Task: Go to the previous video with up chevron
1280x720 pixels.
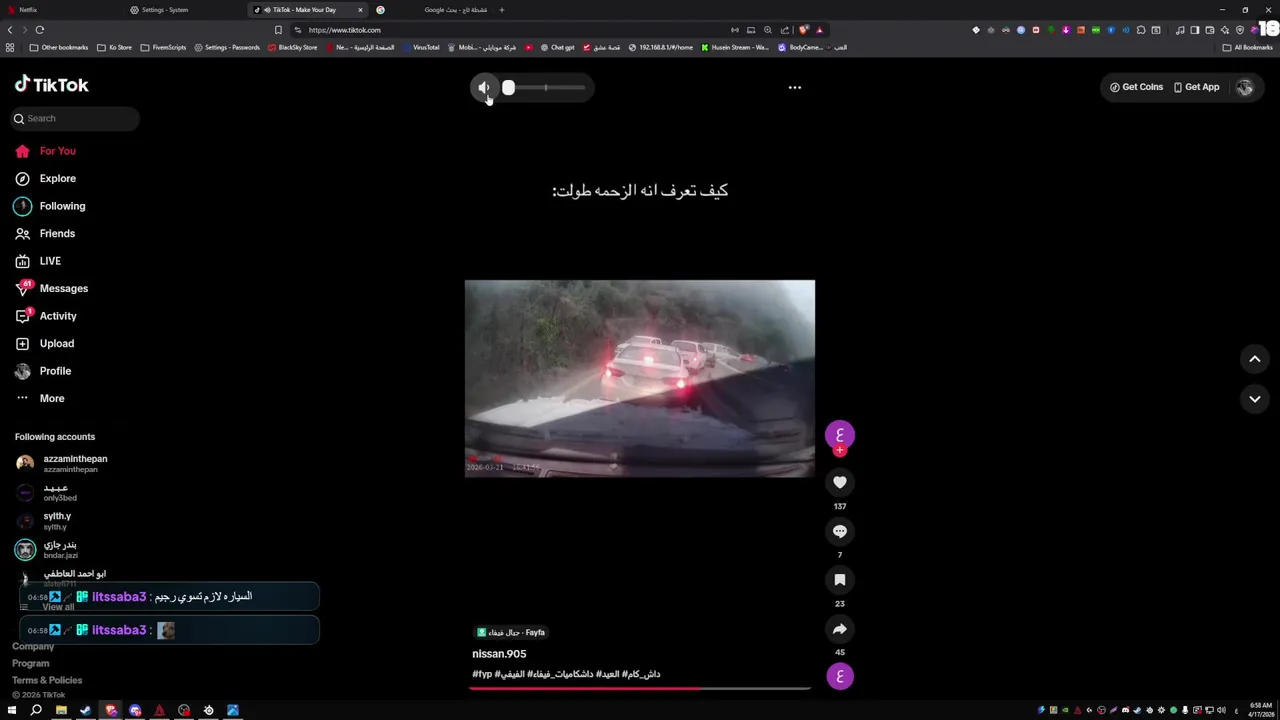Action: tap(1254, 359)
